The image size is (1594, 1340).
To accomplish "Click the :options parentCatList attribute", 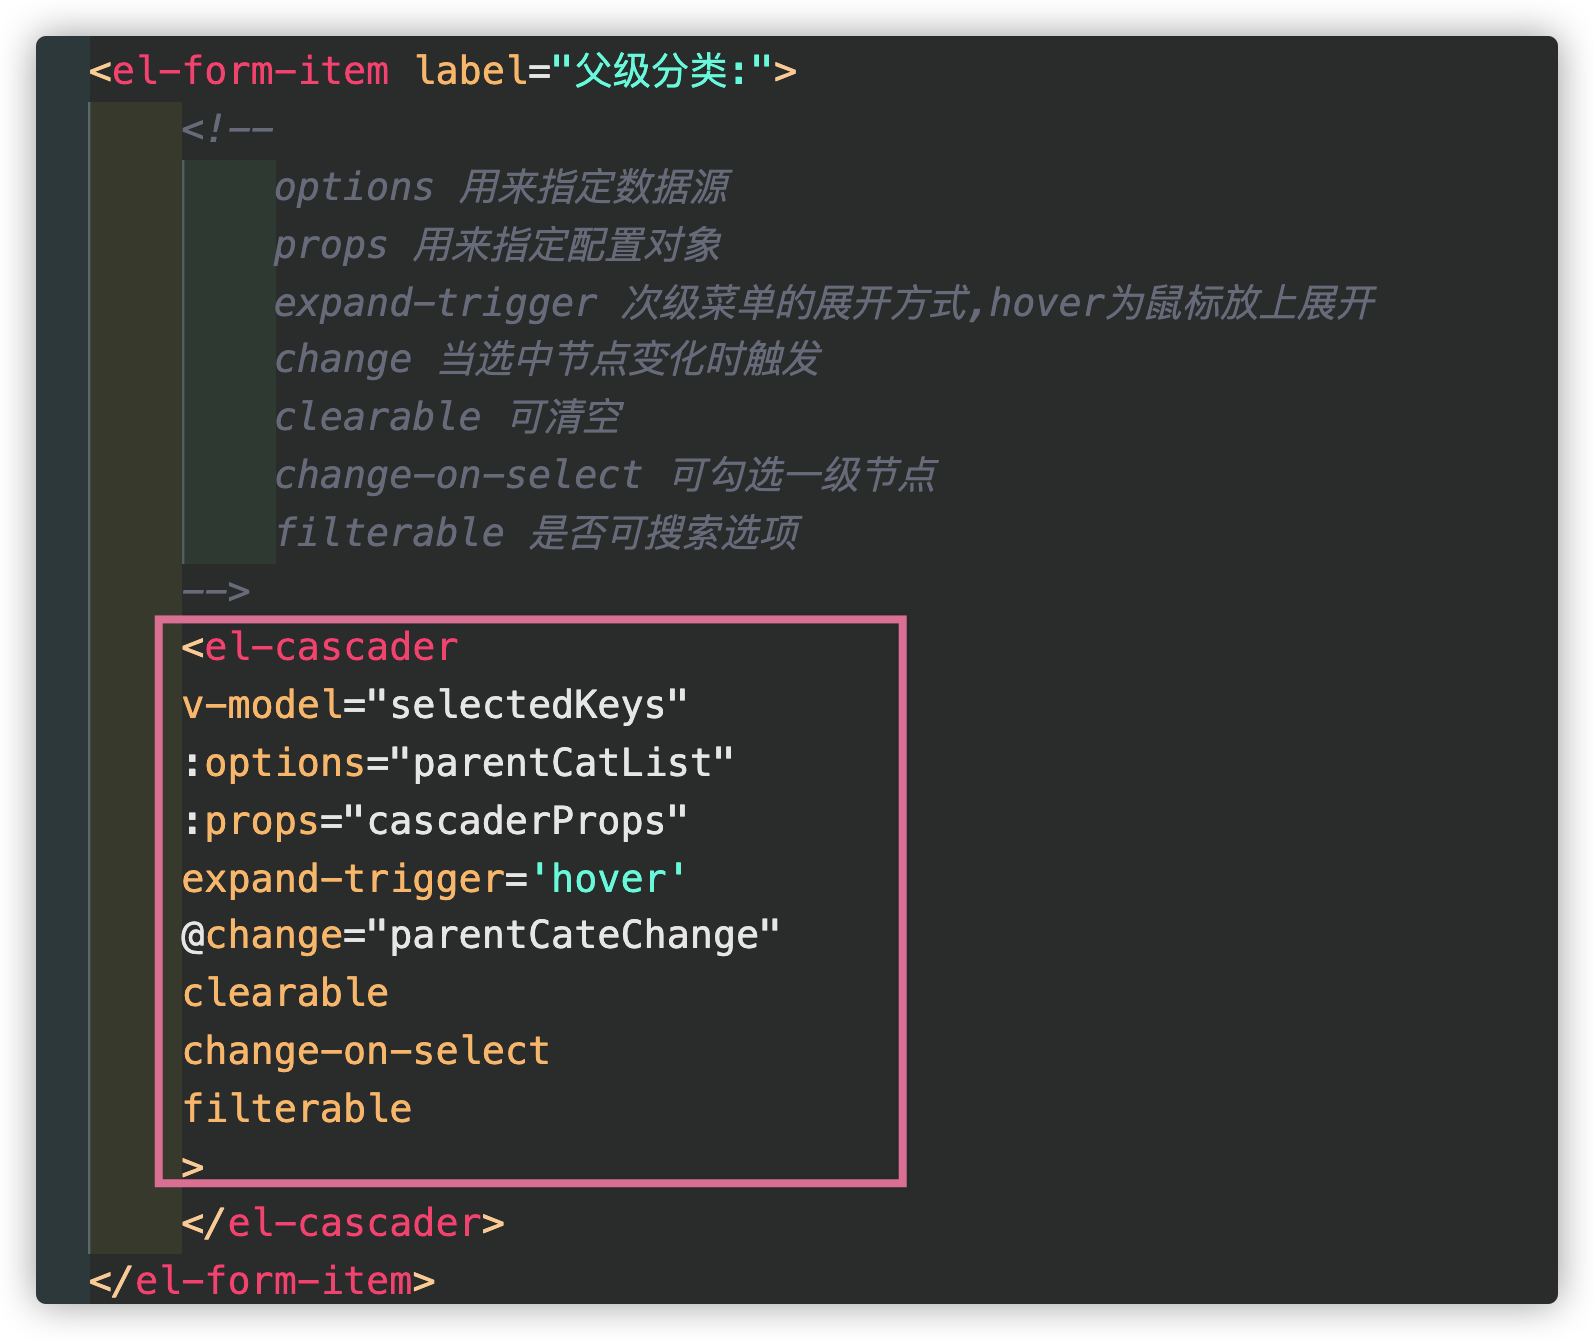I will (x=458, y=763).
